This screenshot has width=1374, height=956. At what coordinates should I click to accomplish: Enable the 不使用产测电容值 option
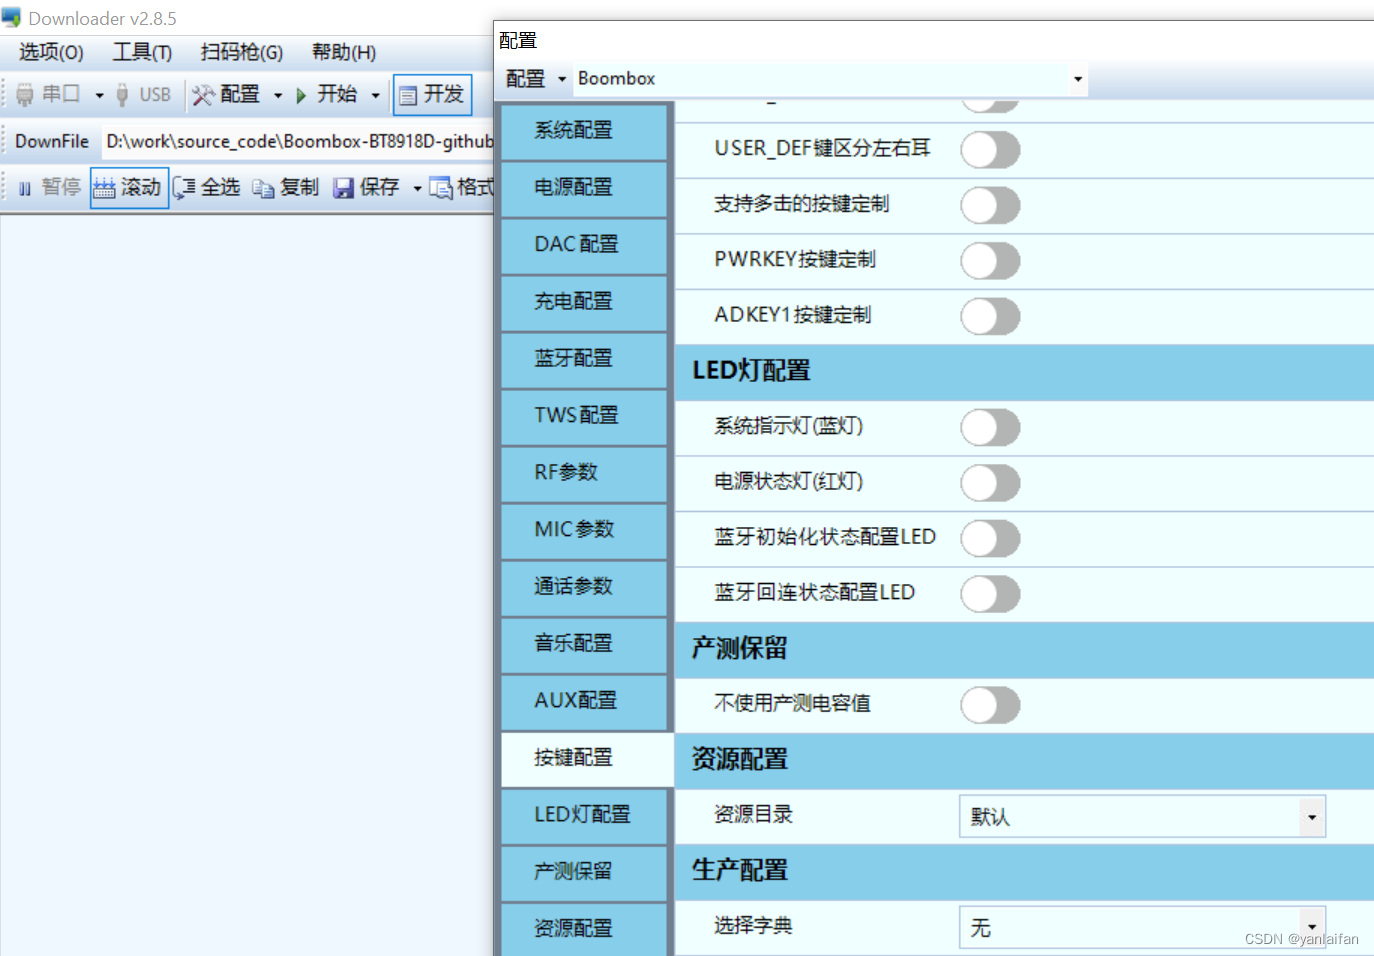click(x=990, y=704)
